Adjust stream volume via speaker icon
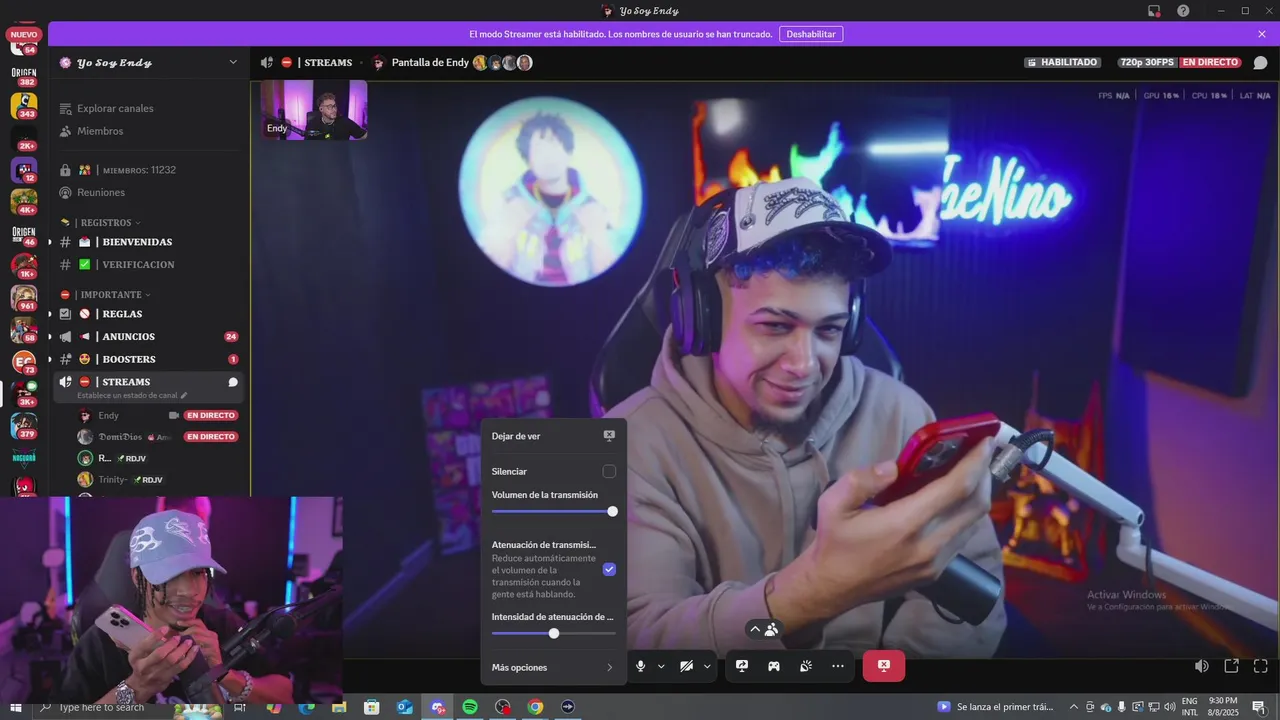The image size is (1280, 720). coord(1202,666)
